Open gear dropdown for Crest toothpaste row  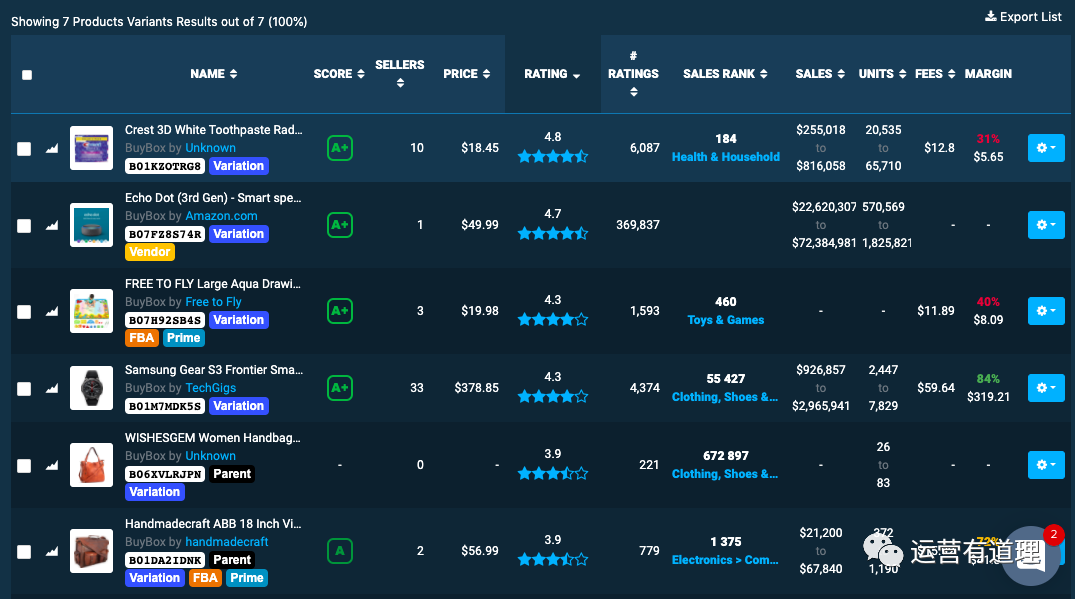pos(1046,148)
